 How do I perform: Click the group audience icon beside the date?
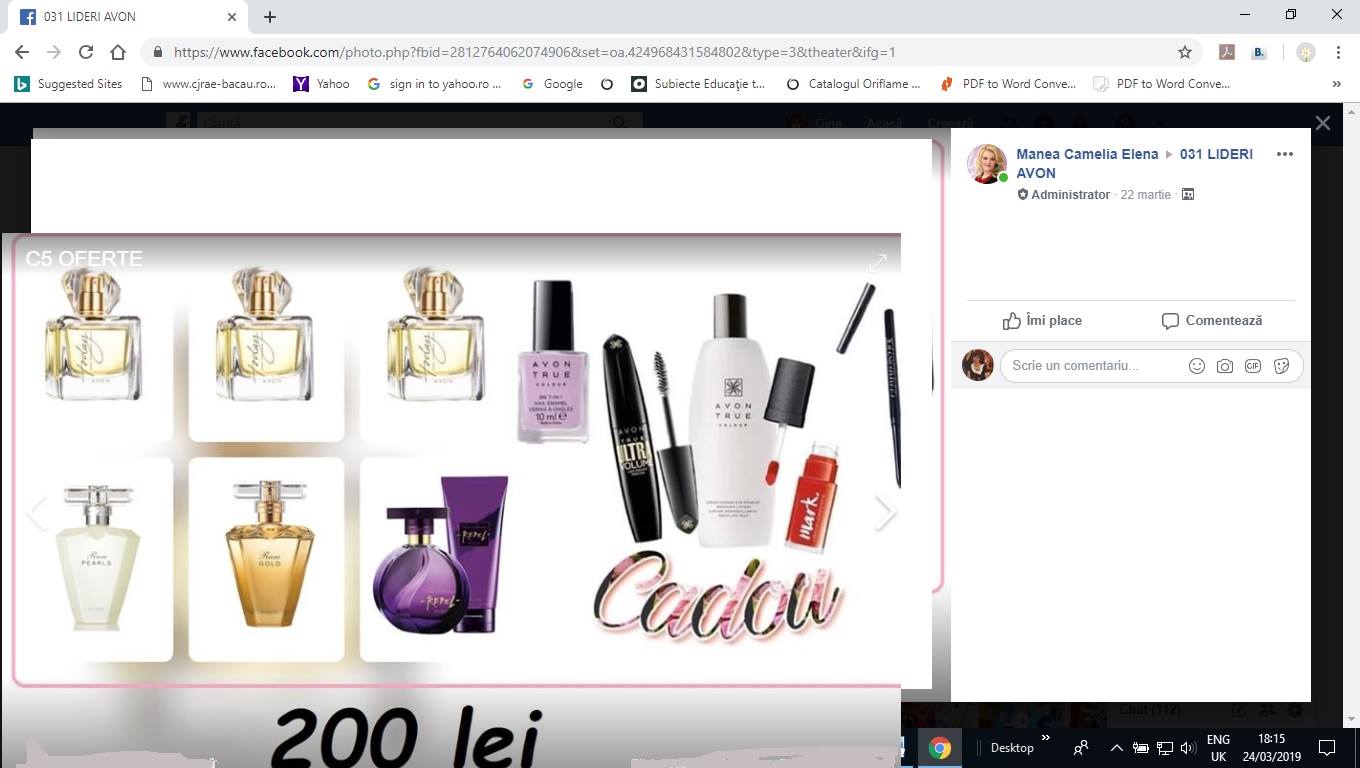(1188, 194)
